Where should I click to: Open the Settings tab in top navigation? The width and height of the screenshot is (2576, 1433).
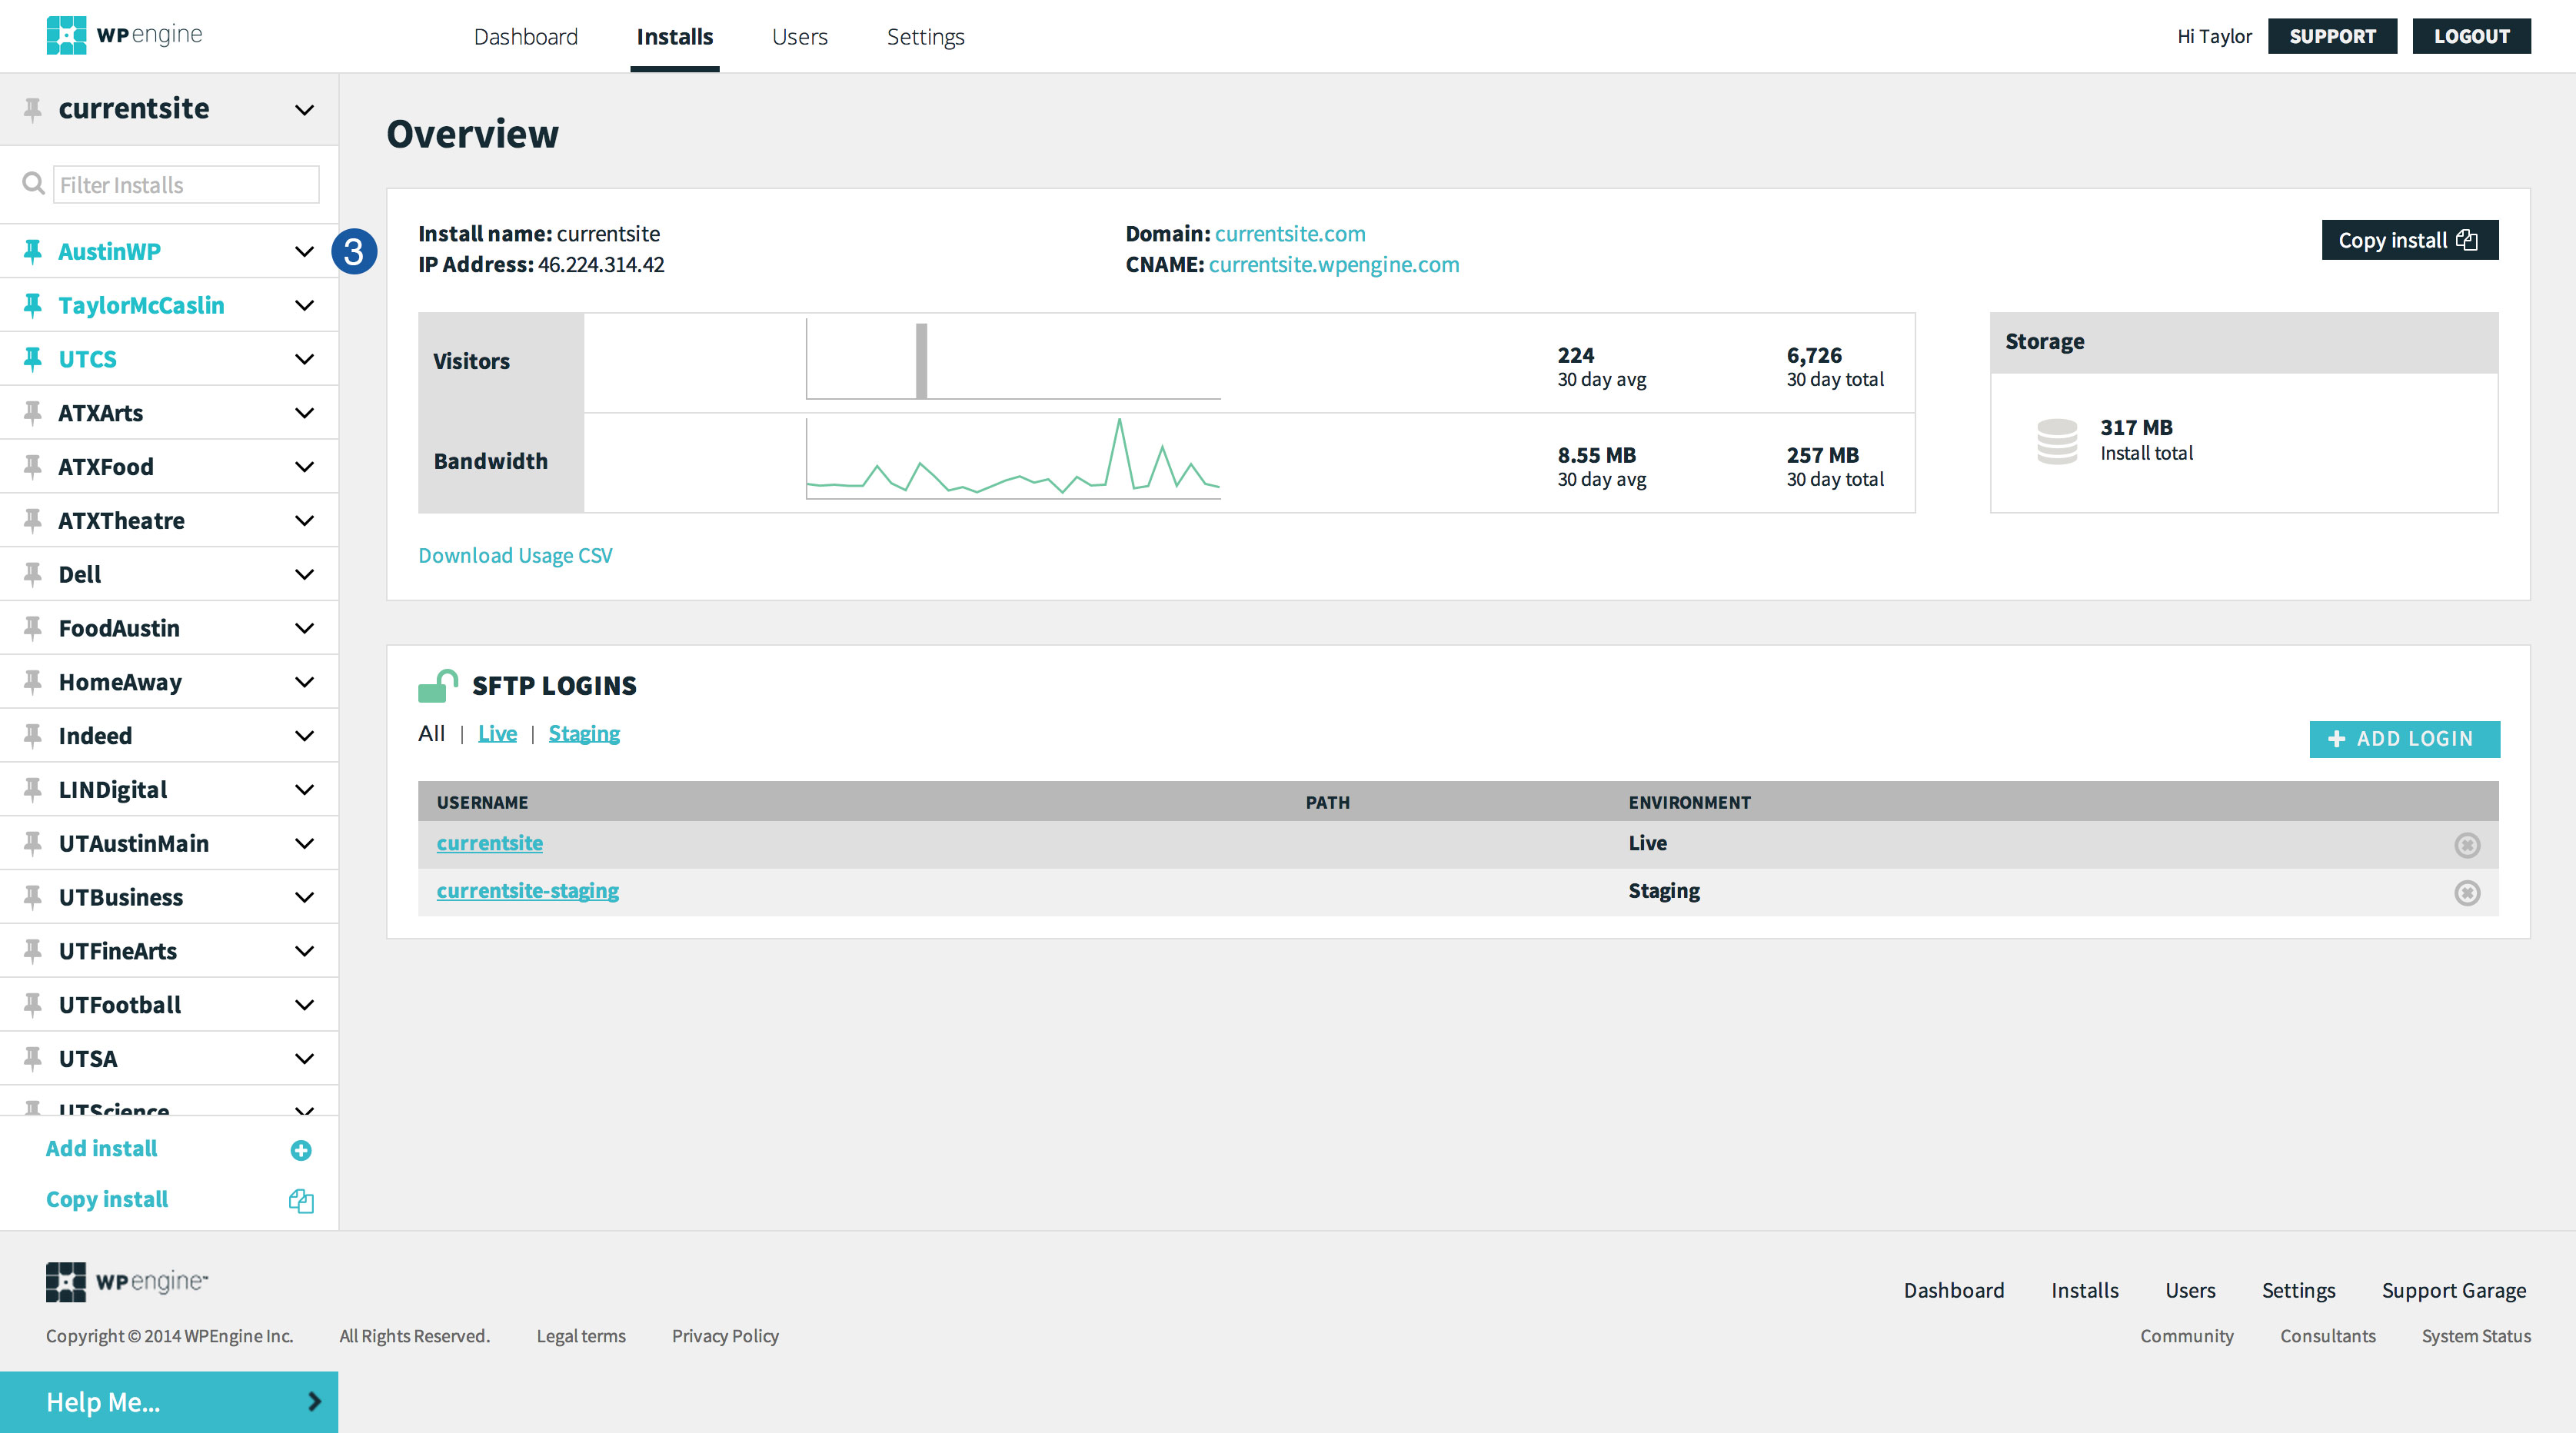(x=926, y=37)
